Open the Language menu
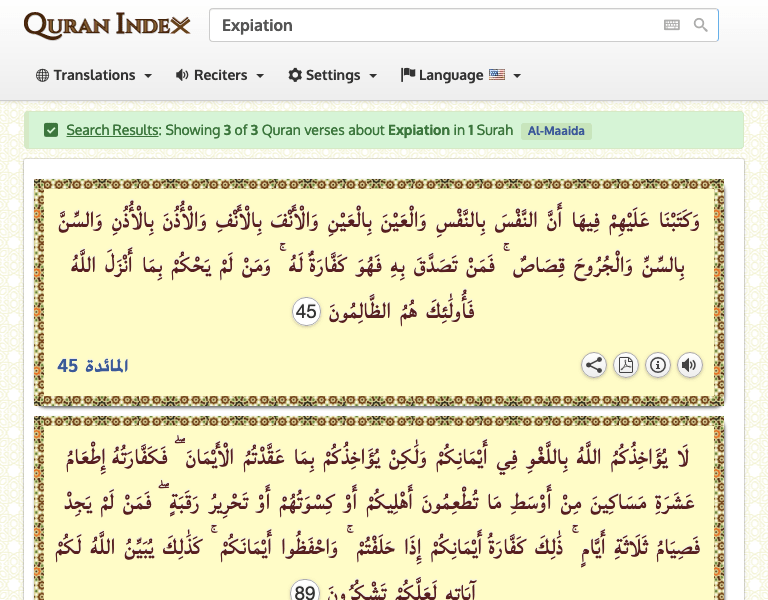Image resolution: width=768 pixels, height=600 pixels. point(460,75)
